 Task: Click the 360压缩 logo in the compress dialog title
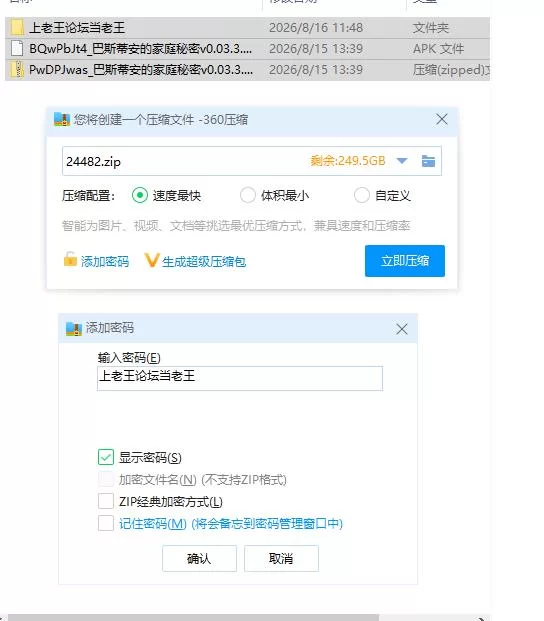point(62,119)
